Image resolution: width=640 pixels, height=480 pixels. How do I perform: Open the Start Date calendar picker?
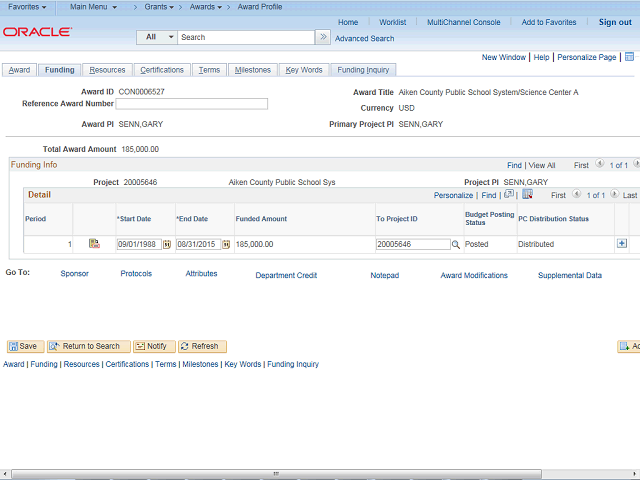click(167, 244)
